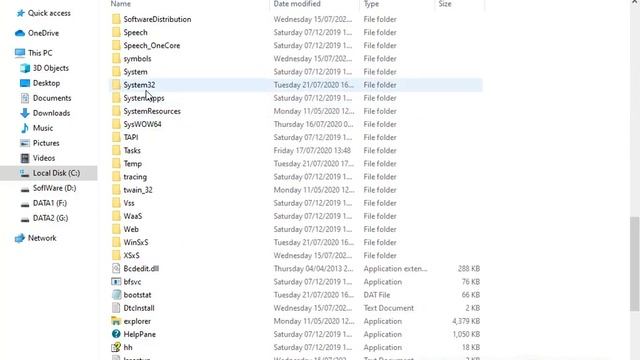Viewport: 640px width, 360px height.
Task: Select the Speech_OneCore folder name
Action: (152, 45)
